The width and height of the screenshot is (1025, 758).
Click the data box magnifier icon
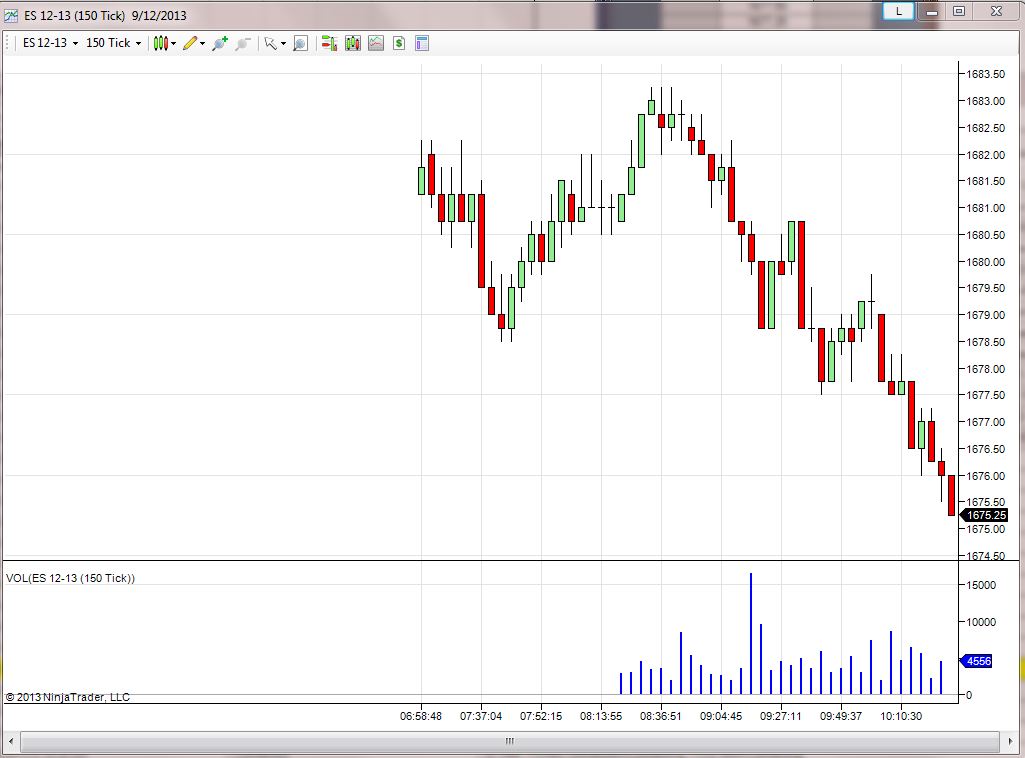point(300,43)
